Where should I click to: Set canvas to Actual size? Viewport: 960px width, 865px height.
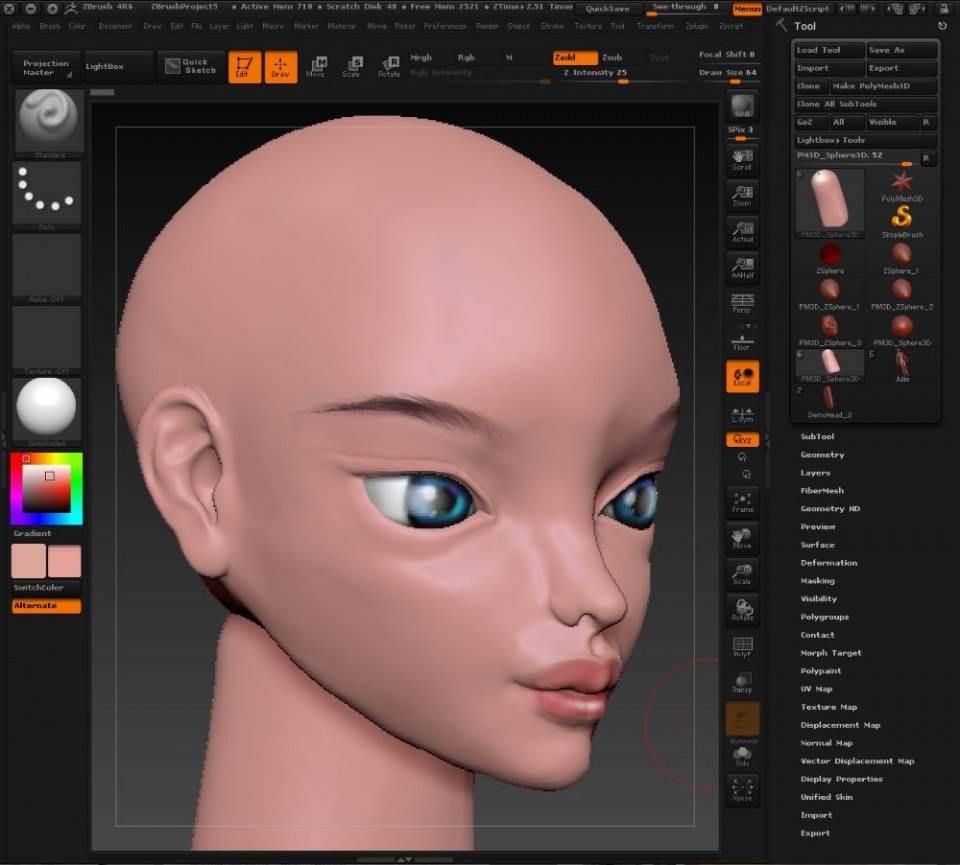point(742,232)
